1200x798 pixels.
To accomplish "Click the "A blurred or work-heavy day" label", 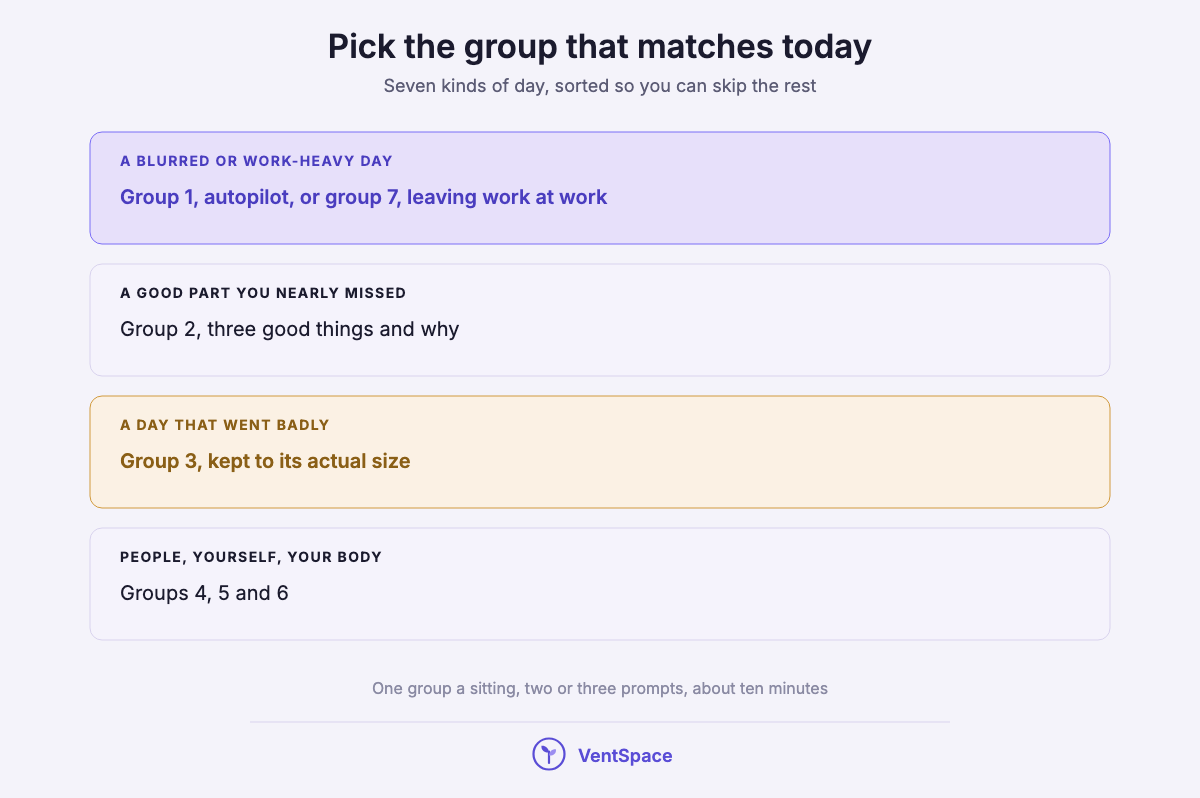I will pos(256,161).
